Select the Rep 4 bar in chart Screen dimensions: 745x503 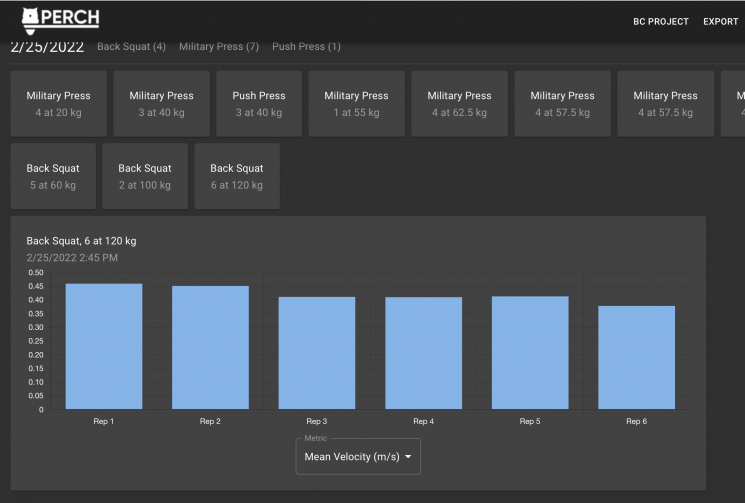click(423, 353)
